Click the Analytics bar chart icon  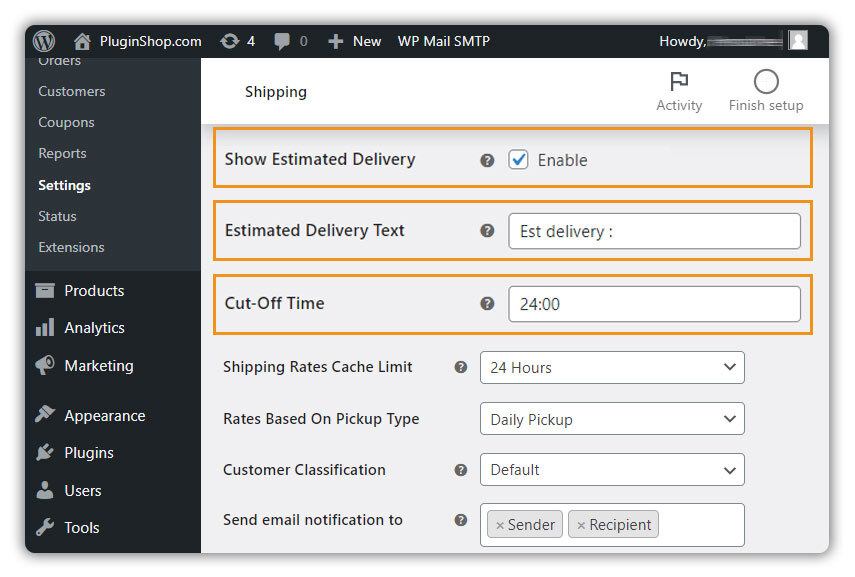coord(45,328)
